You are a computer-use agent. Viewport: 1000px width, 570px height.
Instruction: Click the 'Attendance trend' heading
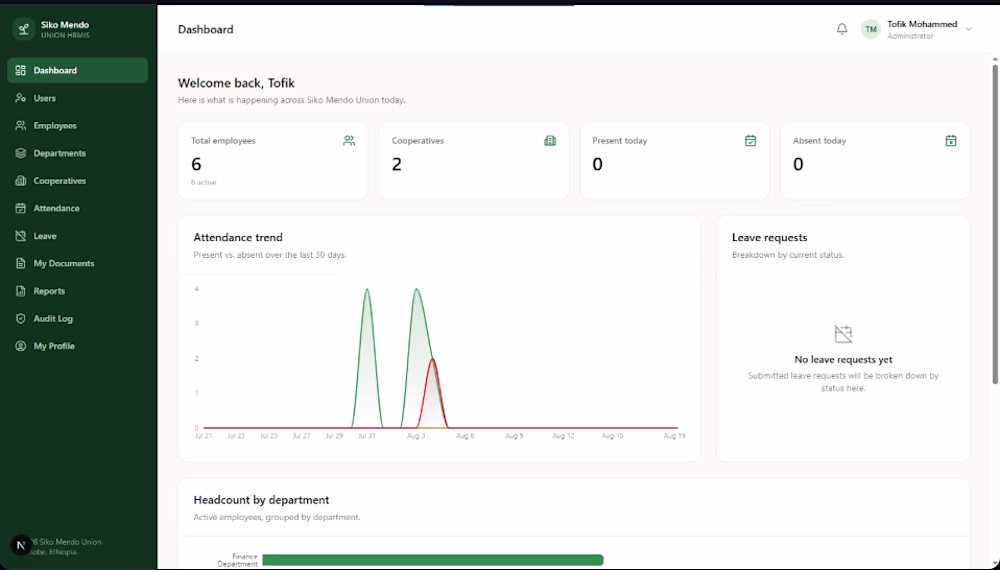pyautogui.click(x=238, y=237)
